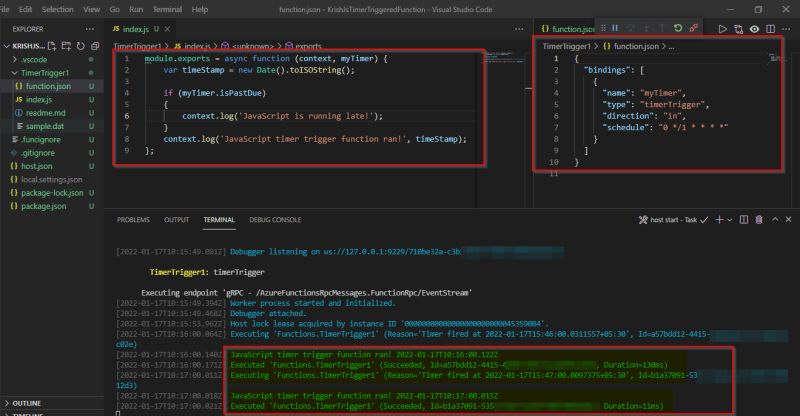This screenshot has width=800, height=416.
Task: Click 'Debugger attached.' terminal line
Action: pyautogui.click(x=268, y=313)
